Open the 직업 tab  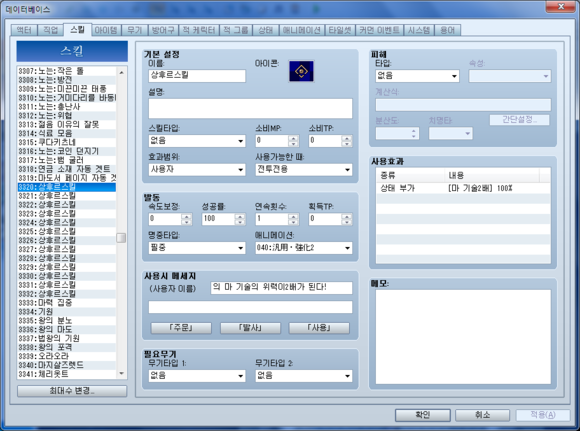(51, 30)
